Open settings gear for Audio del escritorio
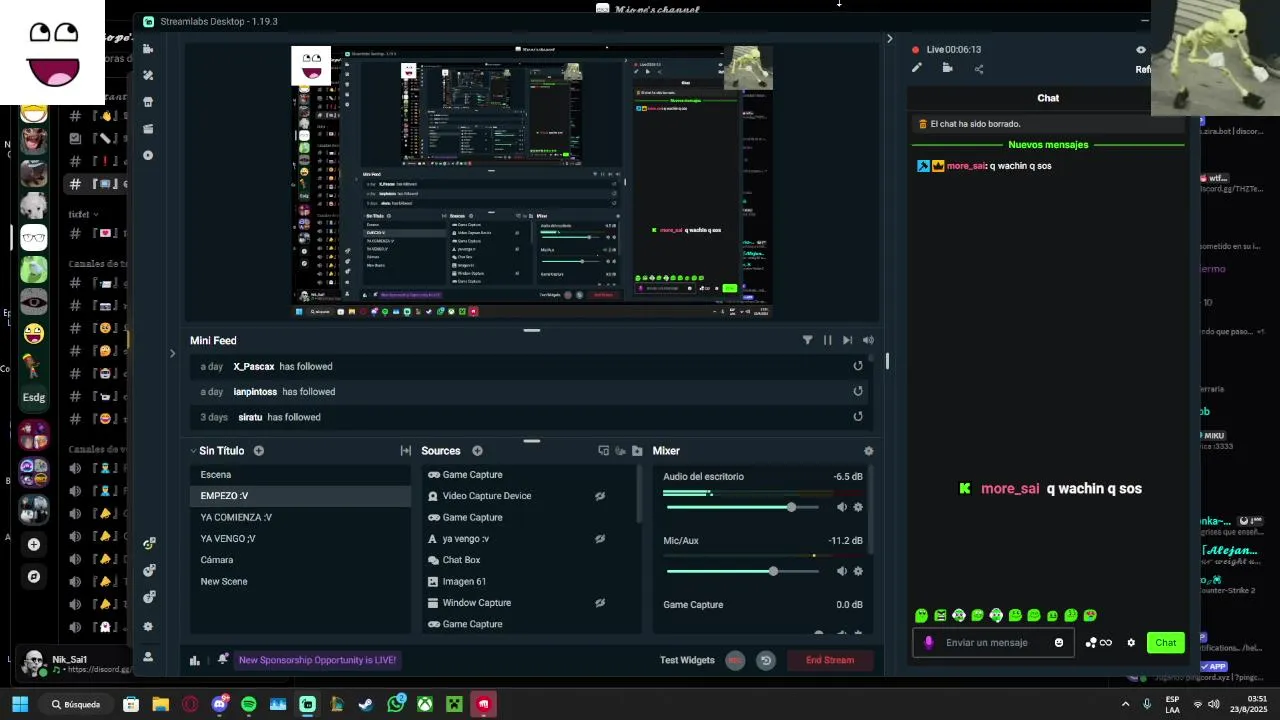Image resolution: width=1280 pixels, height=720 pixels. [x=858, y=507]
